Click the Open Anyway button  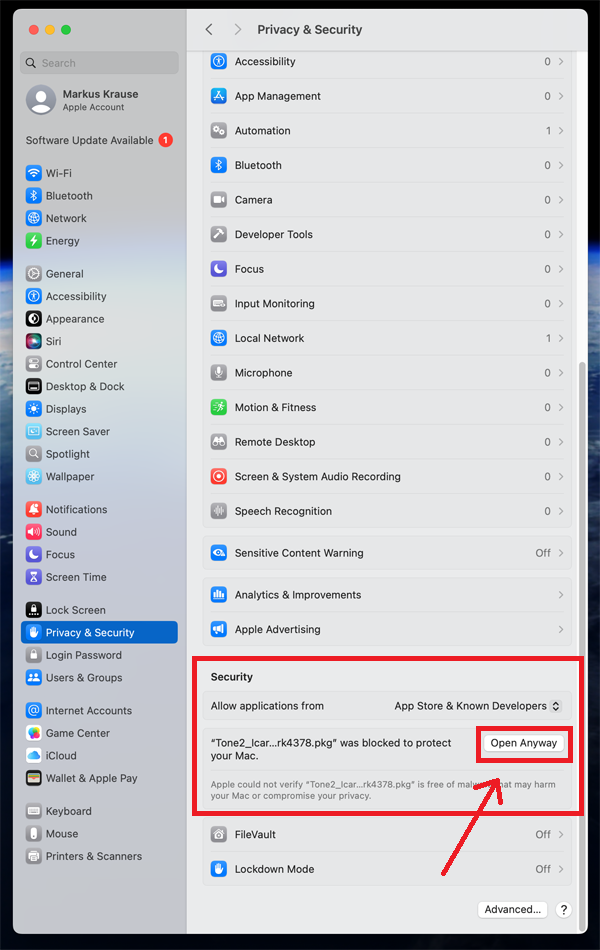tap(524, 743)
